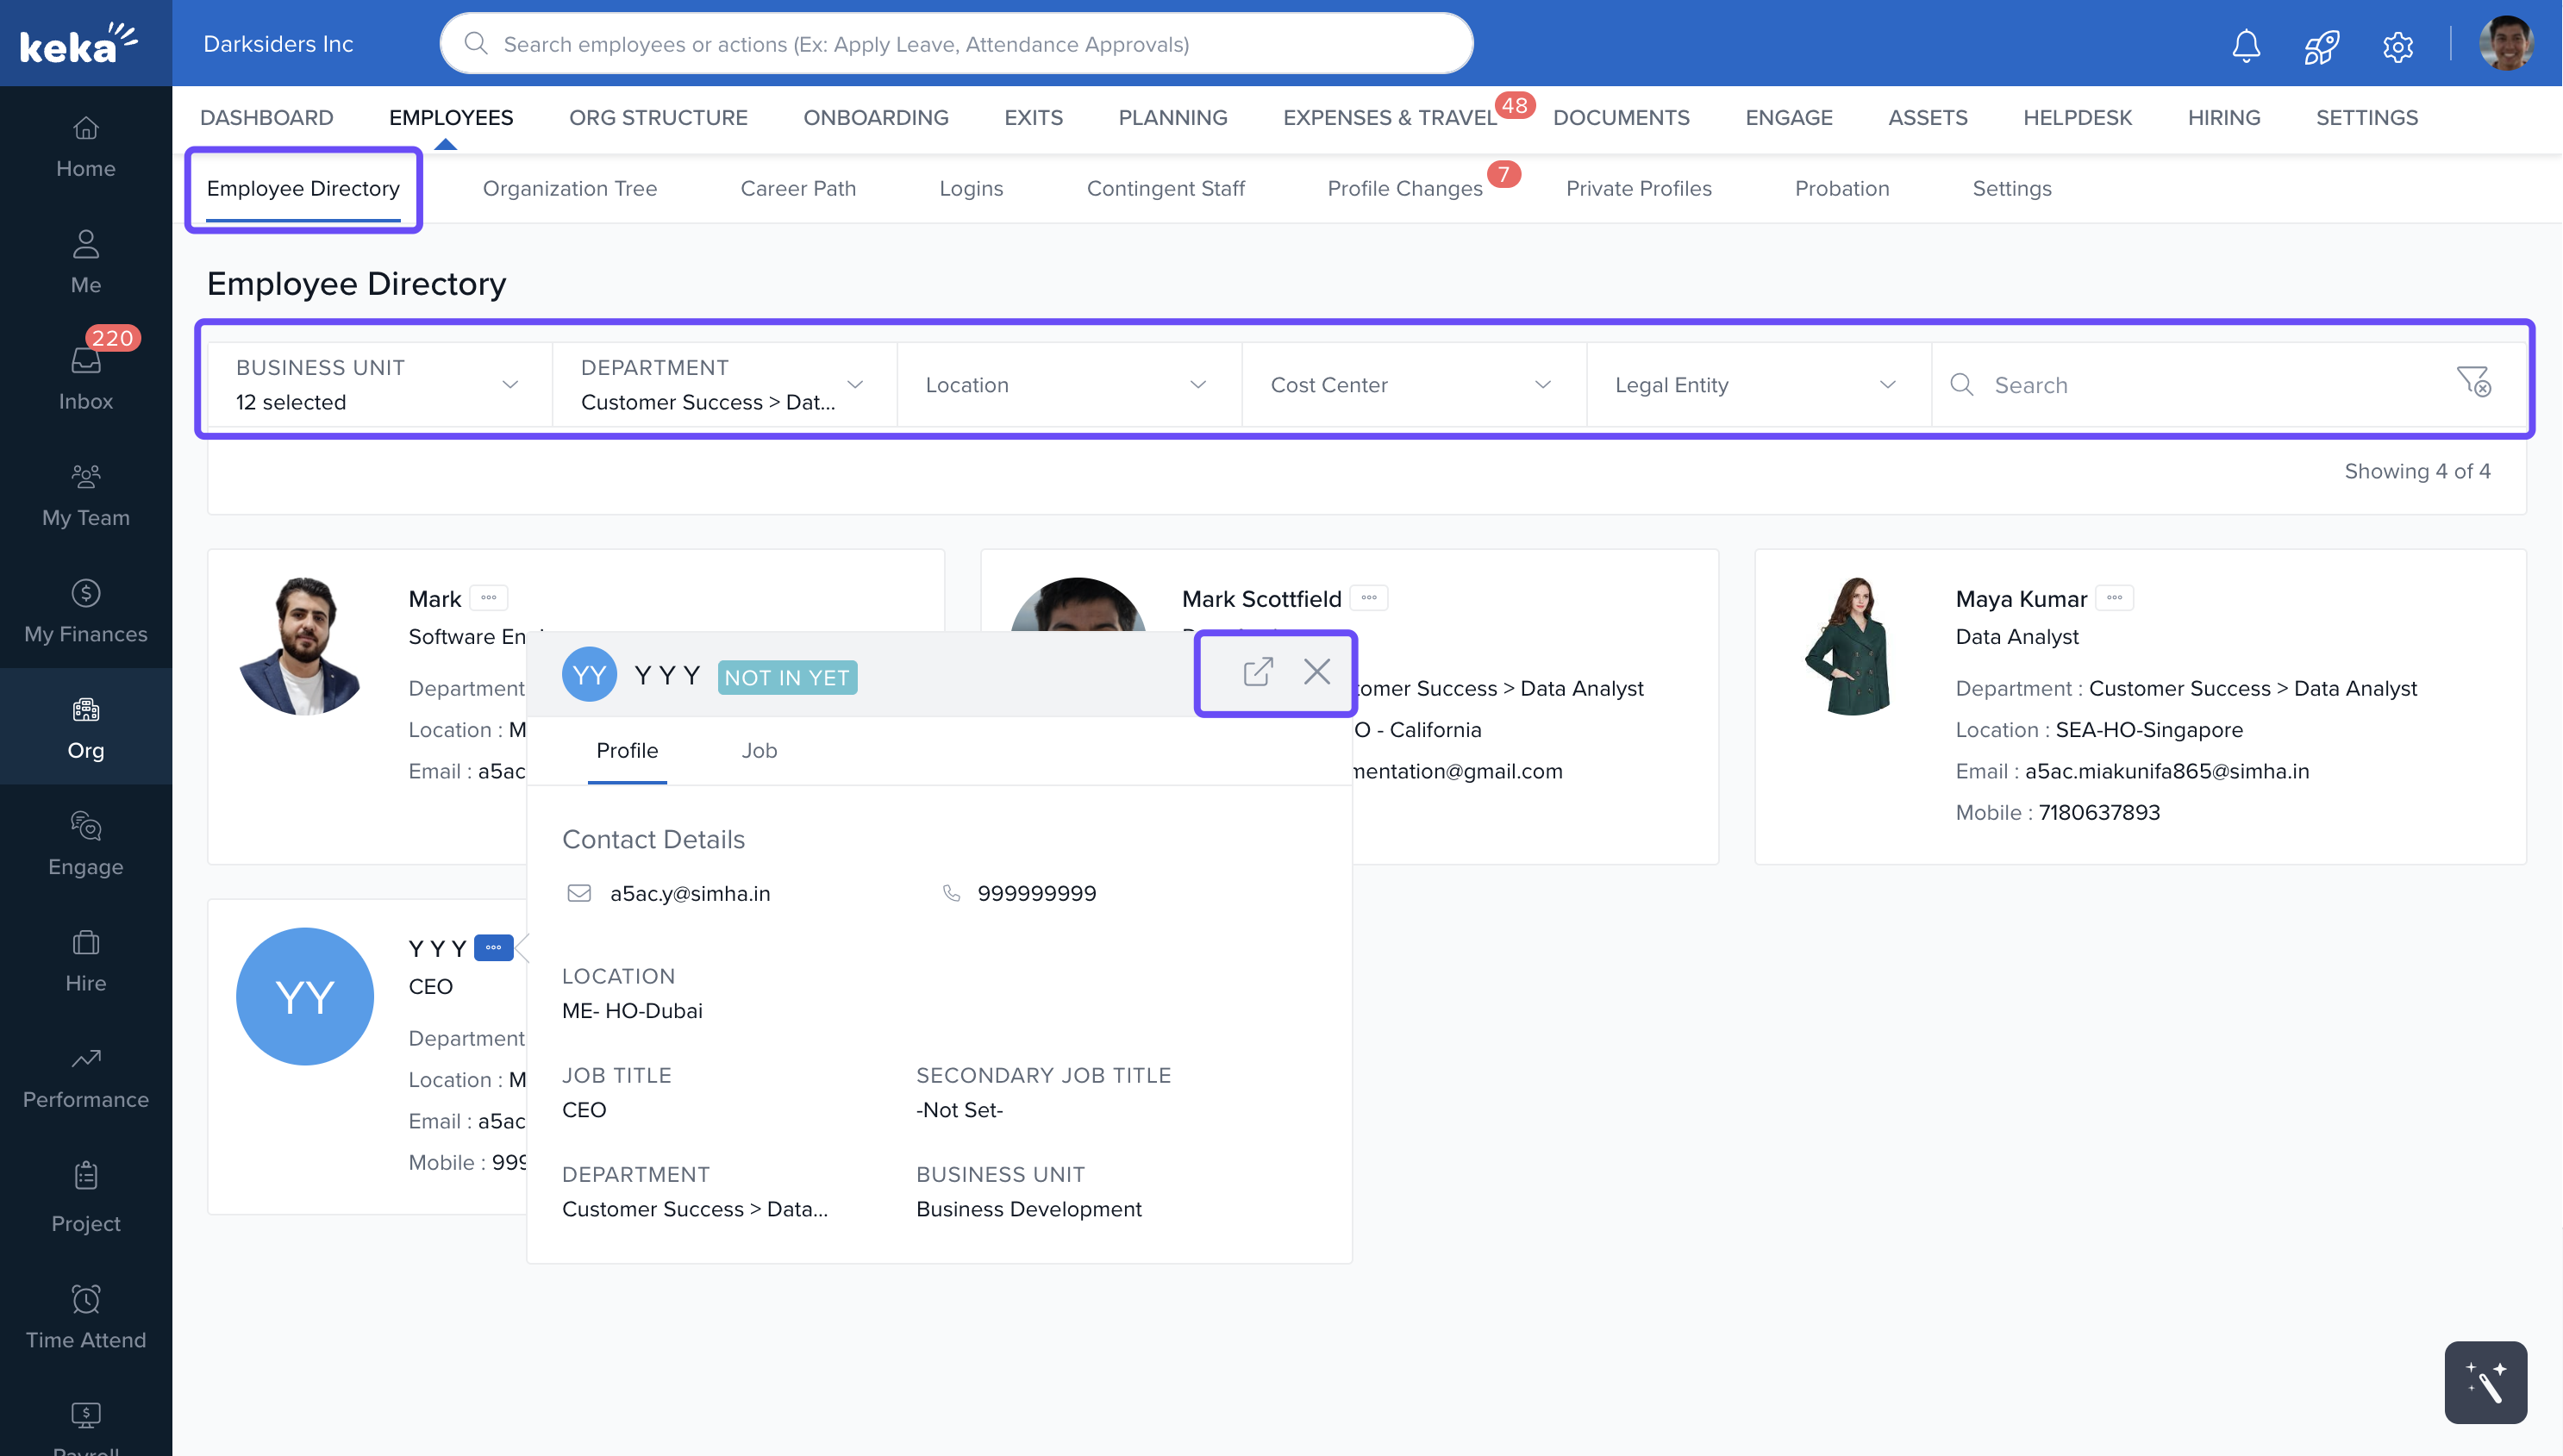Open profile in new window icon

tap(1257, 672)
